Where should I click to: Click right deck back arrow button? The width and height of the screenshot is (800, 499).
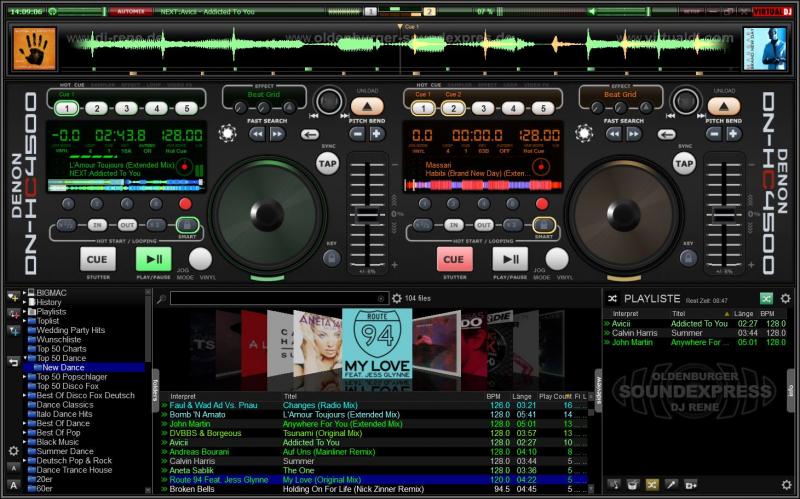(666, 135)
